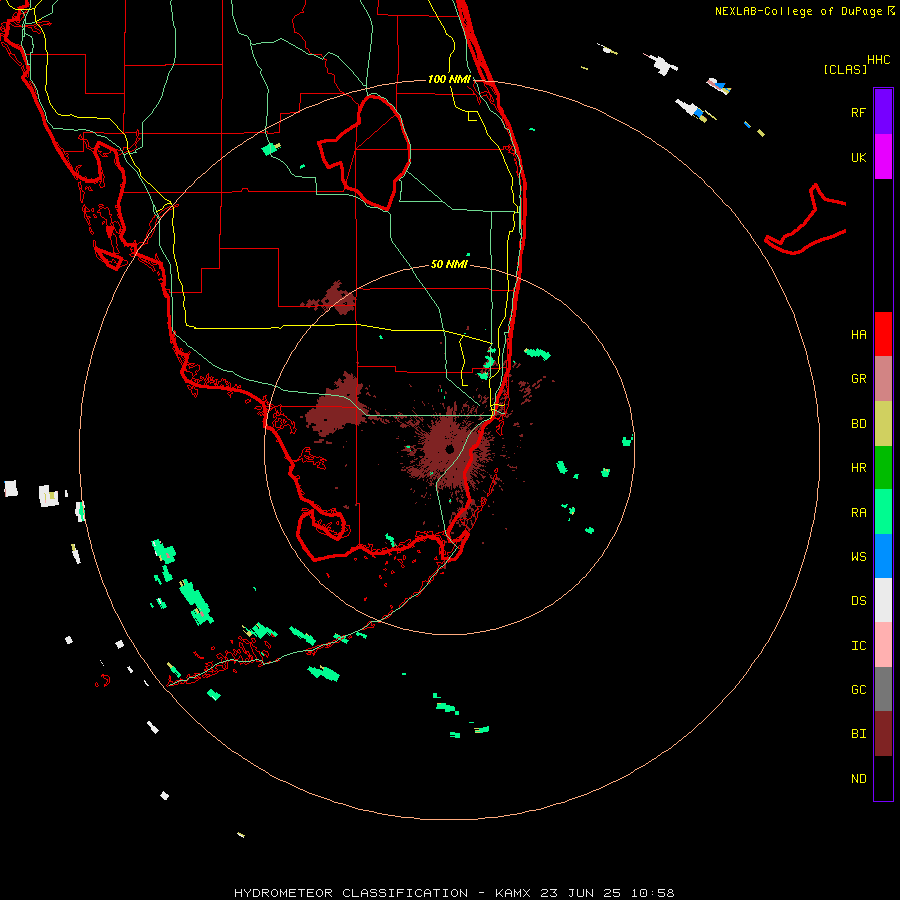Click the BD legend label
This screenshot has width=900, height=900.
point(858,424)
